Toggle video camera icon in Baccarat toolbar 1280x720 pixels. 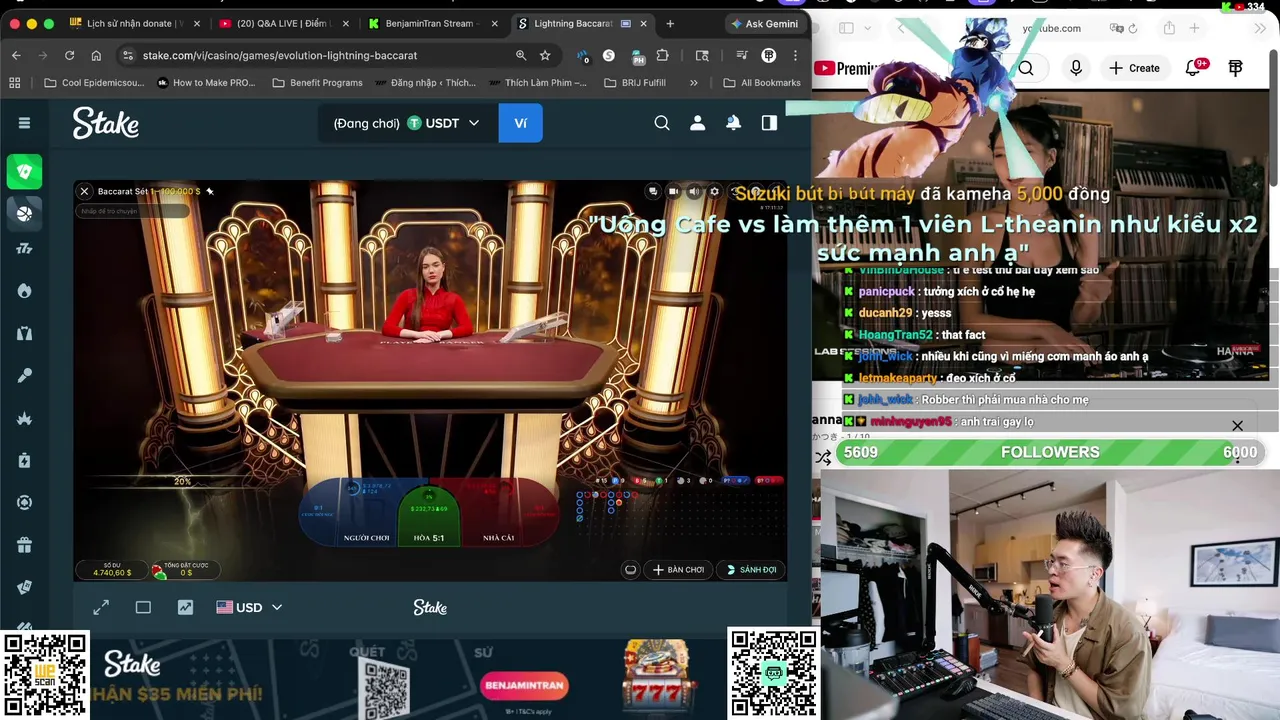pyautogui.click(x=673, y=191)
